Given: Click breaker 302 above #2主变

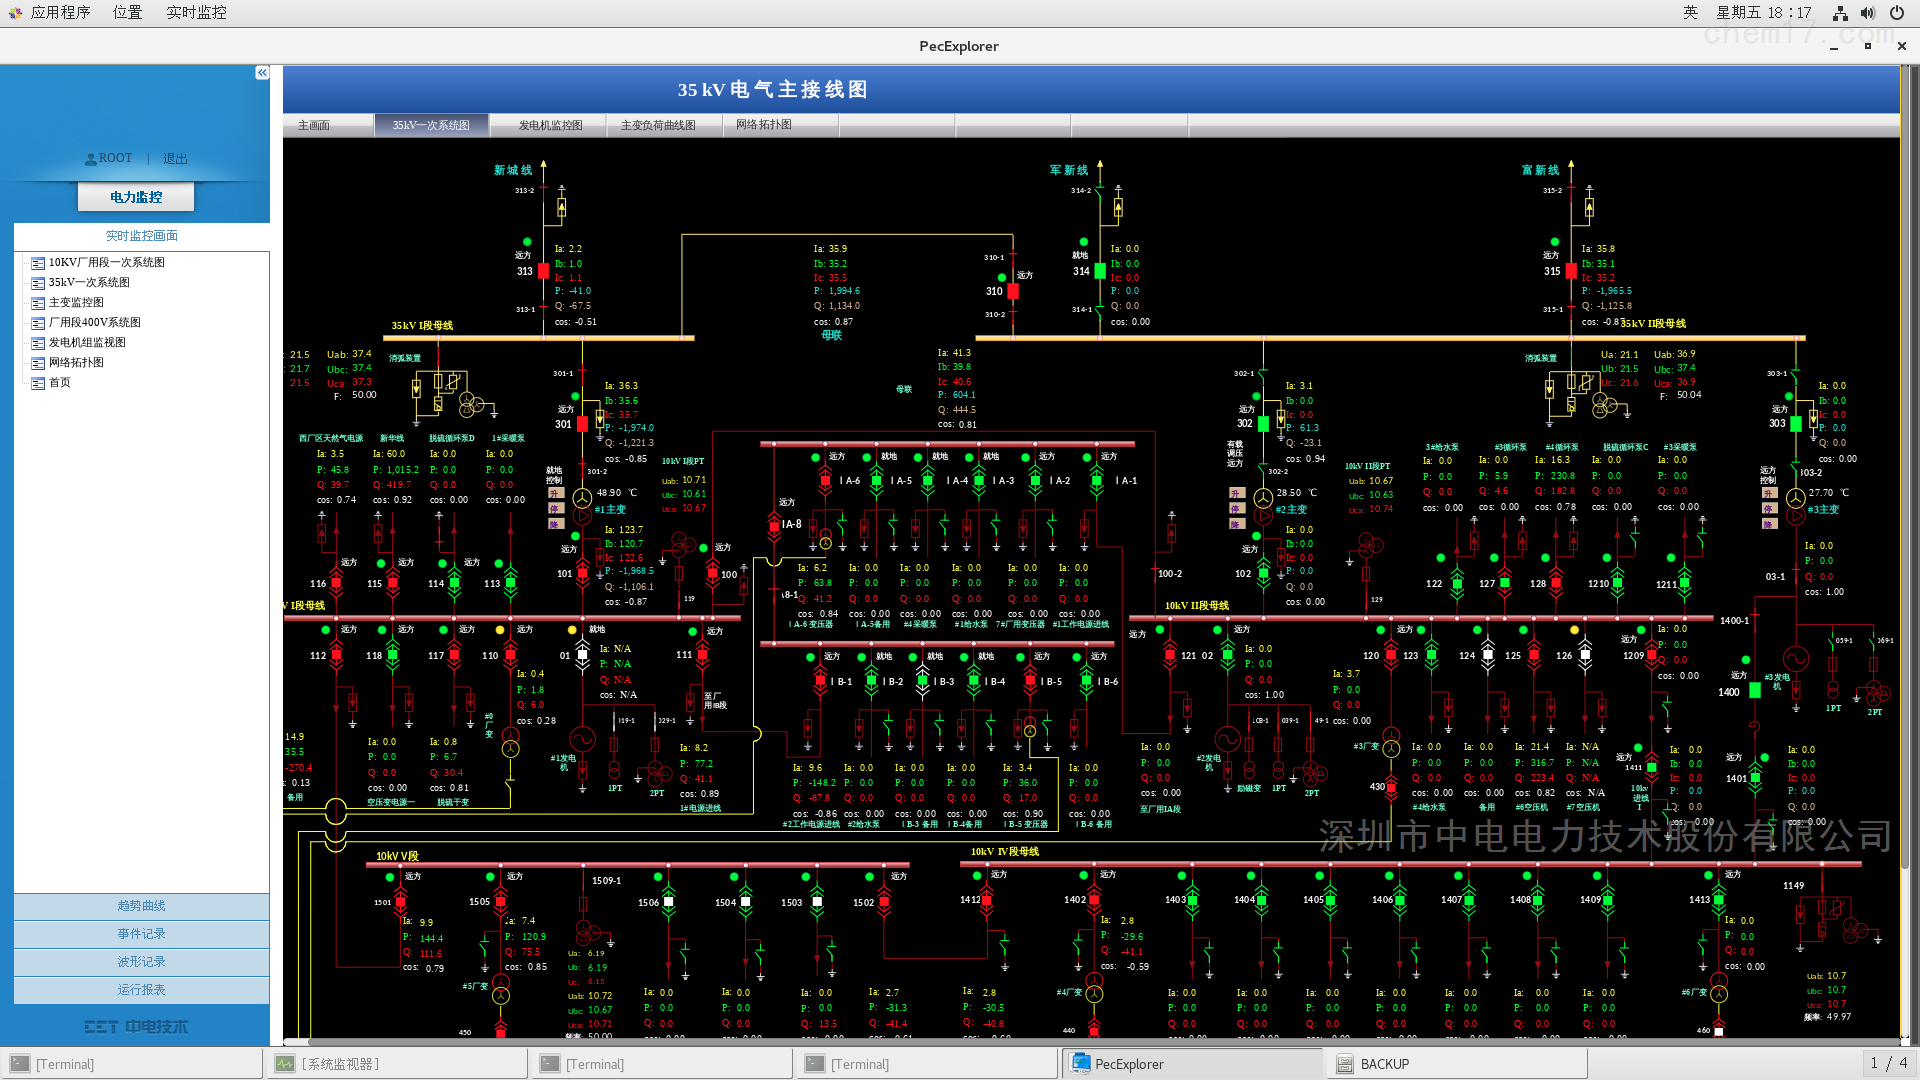Looking at the screenshot, I should click(1263, 423).
